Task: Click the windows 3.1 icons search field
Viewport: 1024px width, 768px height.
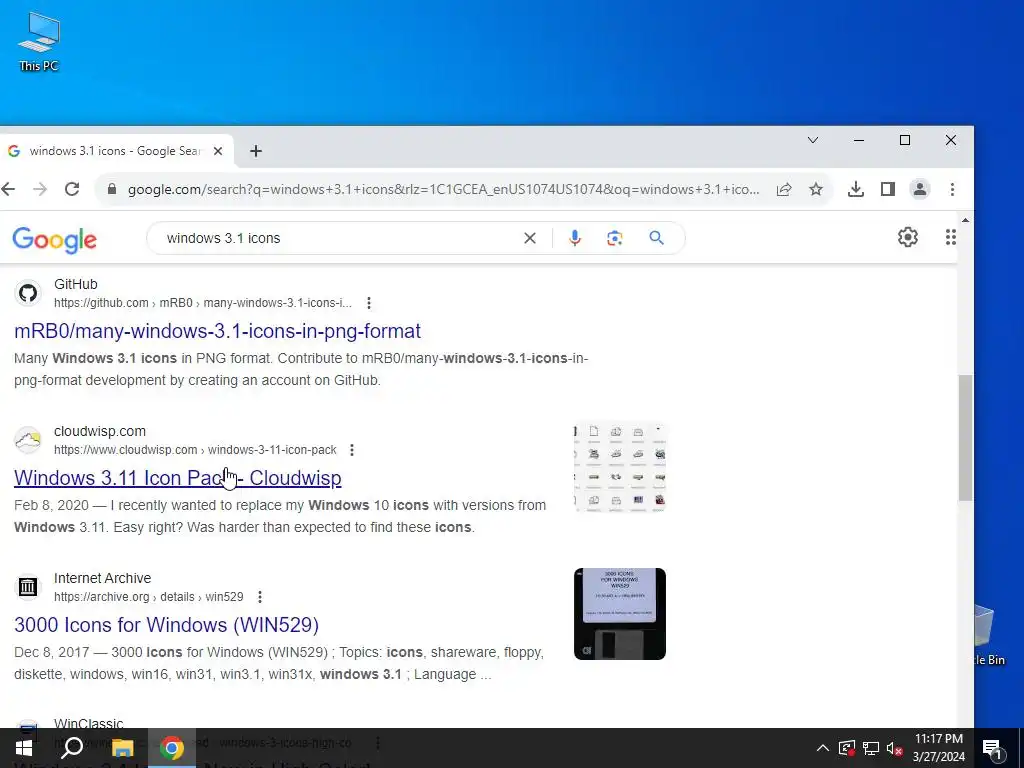Action: [340, 238]
